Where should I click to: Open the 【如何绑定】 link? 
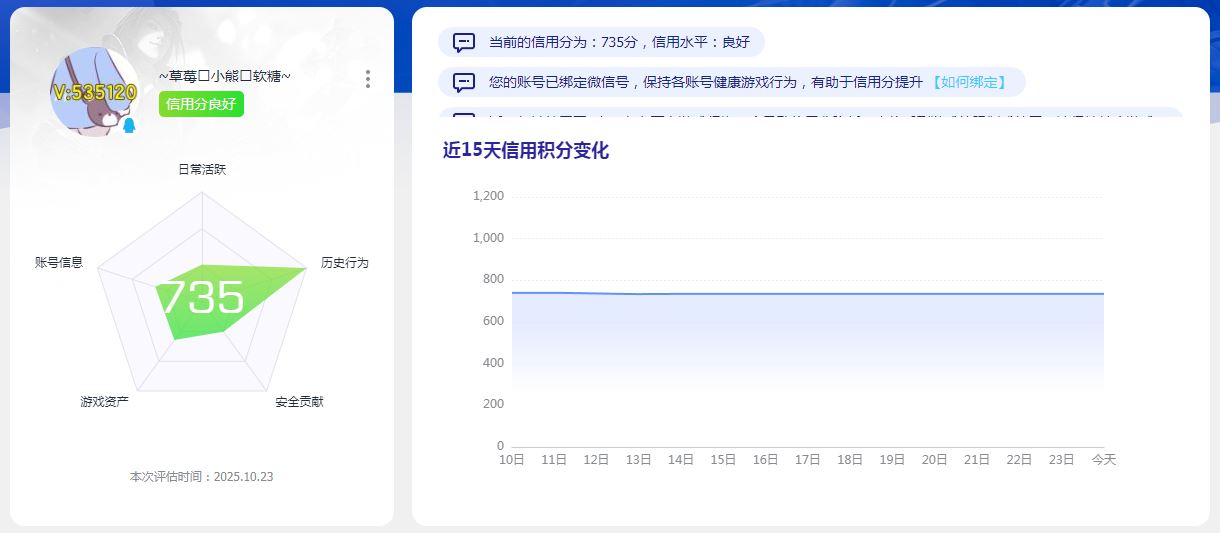(x=968, y=82)
